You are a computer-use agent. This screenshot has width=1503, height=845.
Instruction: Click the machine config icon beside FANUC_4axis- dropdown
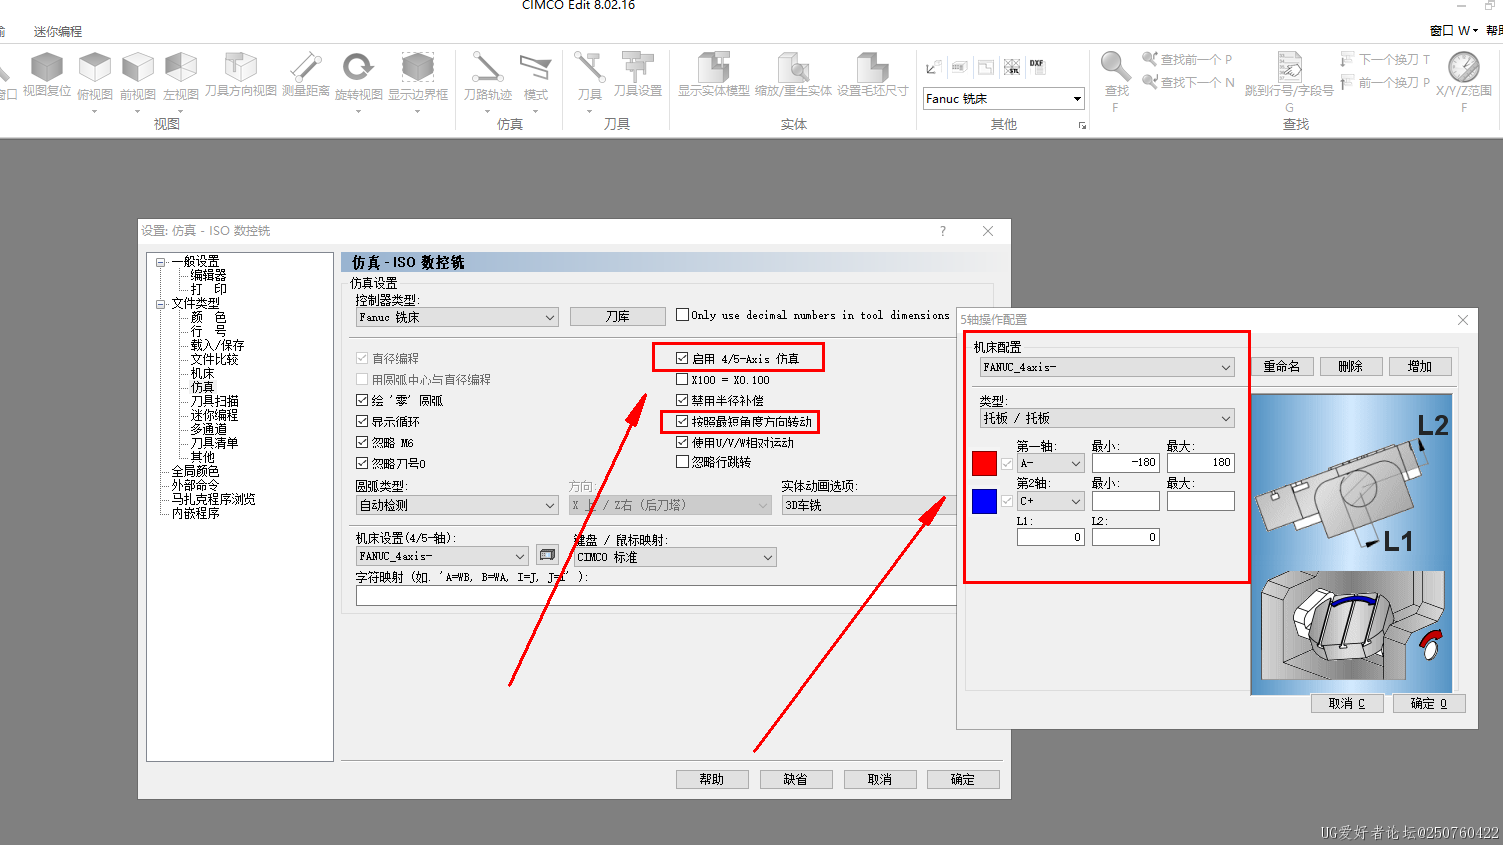click(547, 555)
